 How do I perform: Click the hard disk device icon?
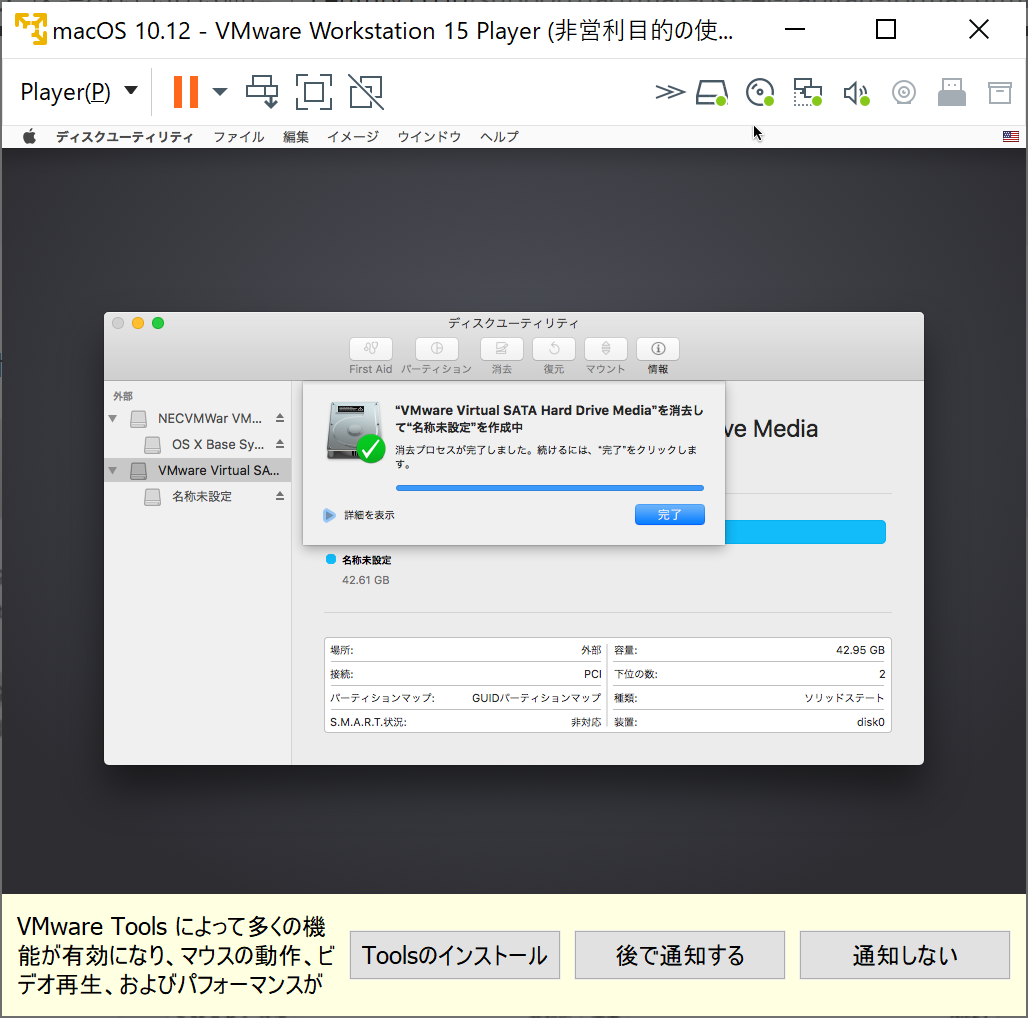click(x=711, y=92)
